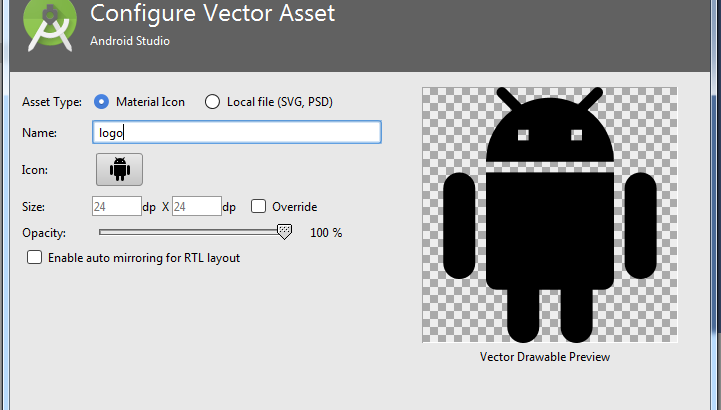Select the Material Icon asset type
Viewport: 721px width, 410px height.
pos(101,101)
